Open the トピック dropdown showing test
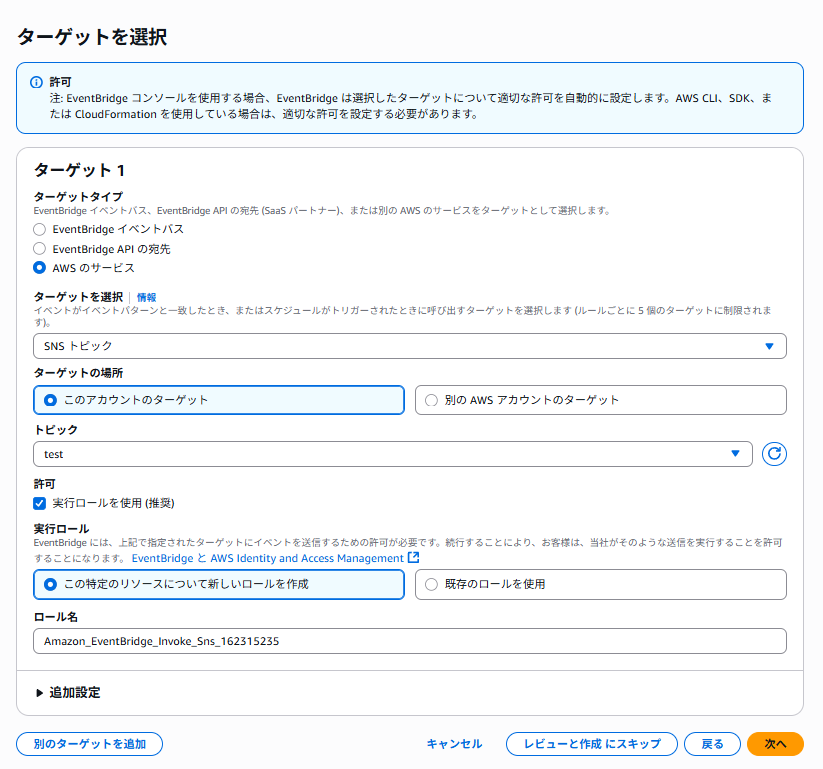The width and height of the screenshot is (823, 769). click(393, 454)
